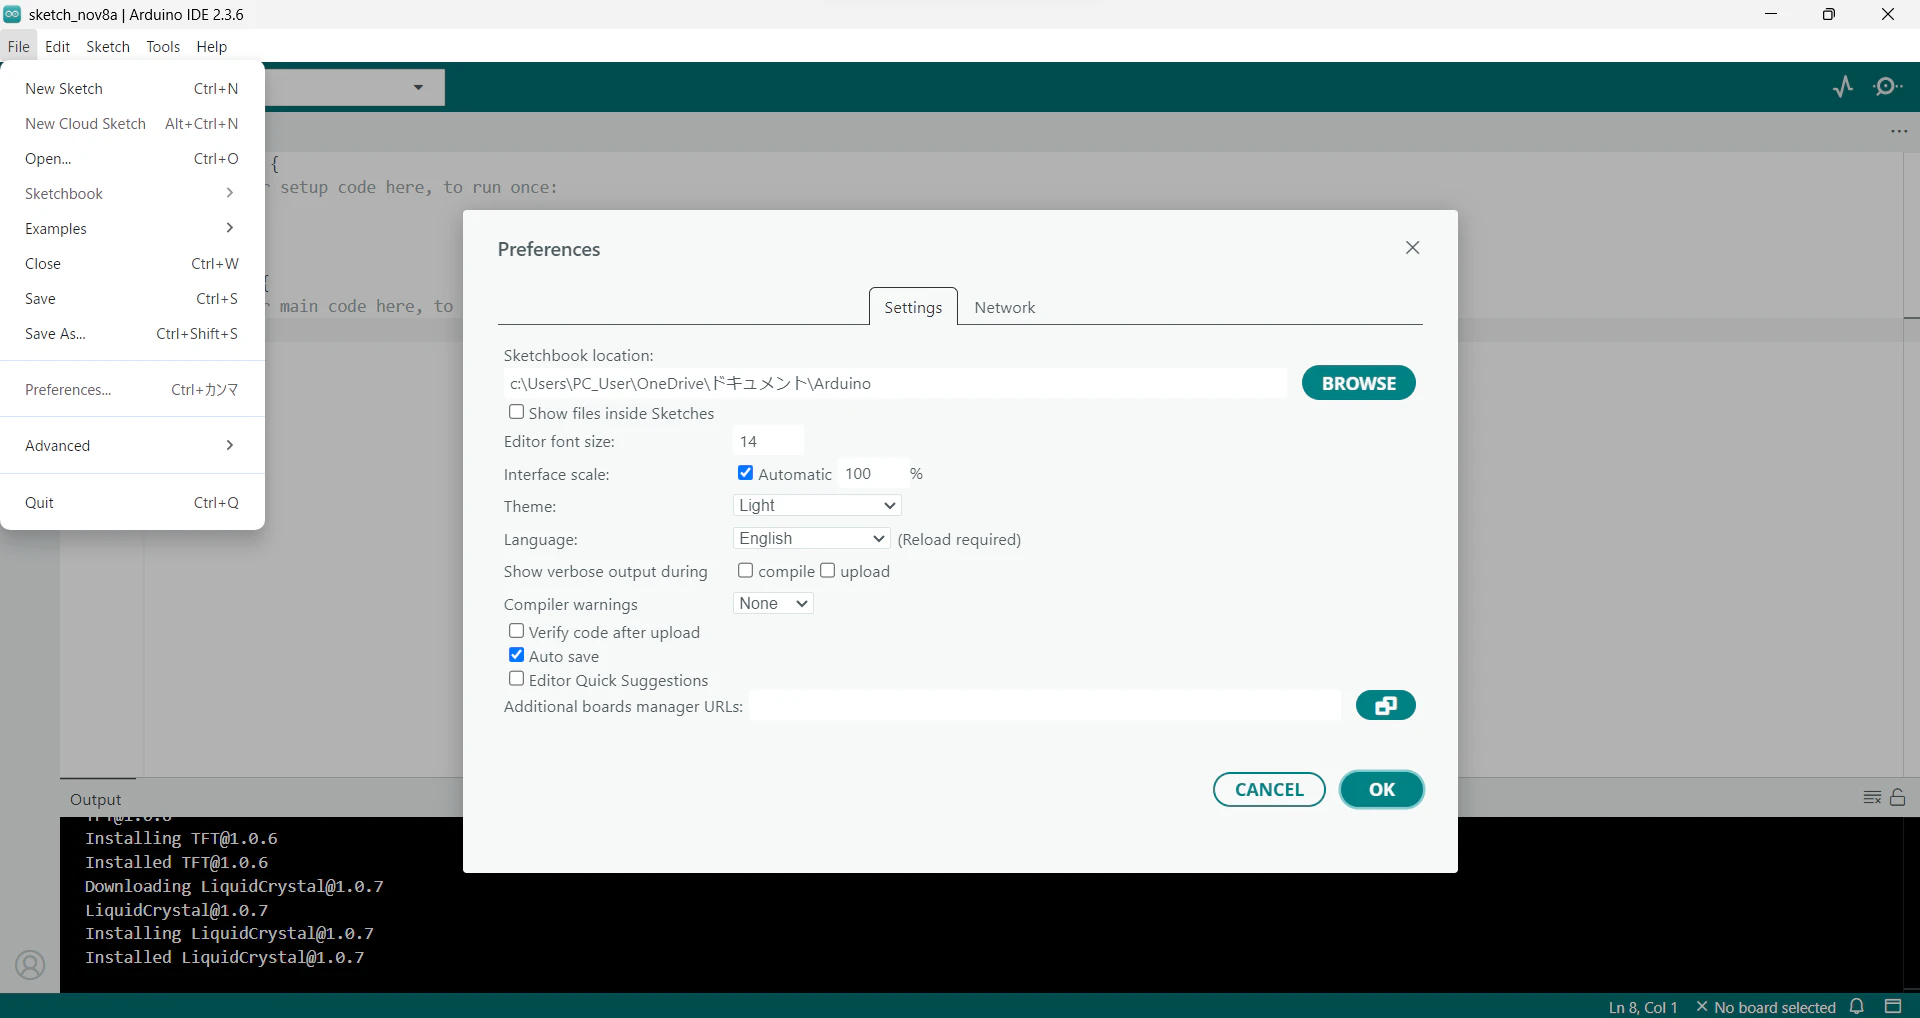Click the additional boards URLs editor icon
Viewport: 1920px width, 1018px height.
coord(1385,705)
